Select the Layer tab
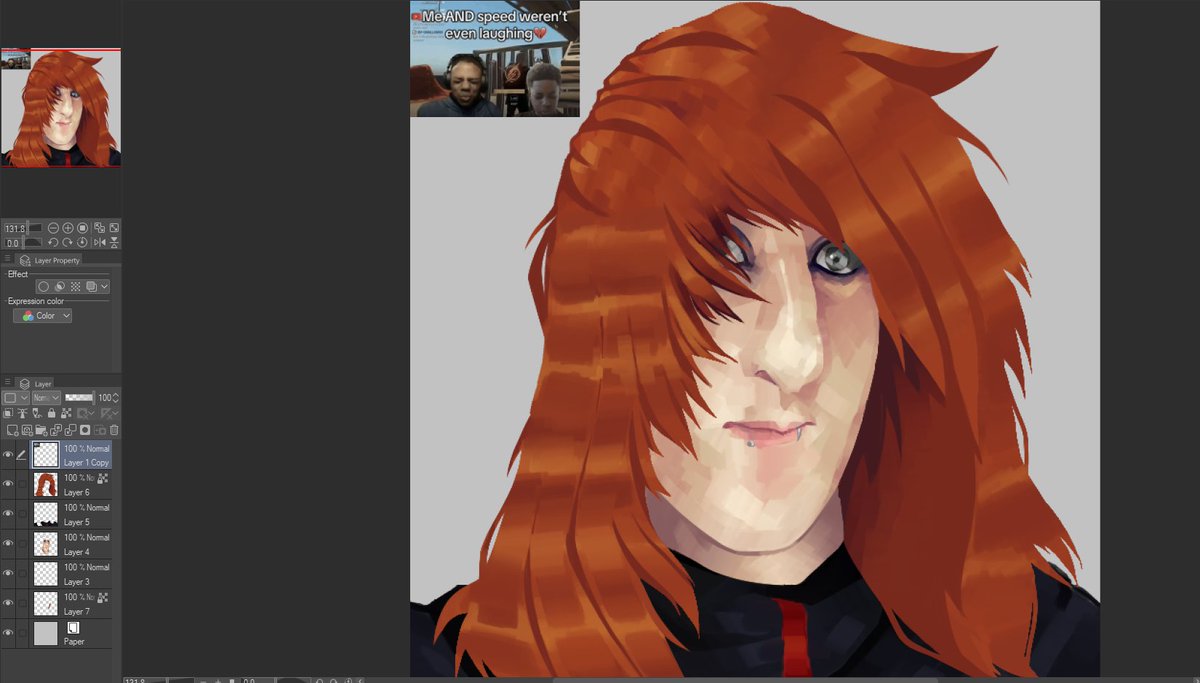 coord(35,383)
